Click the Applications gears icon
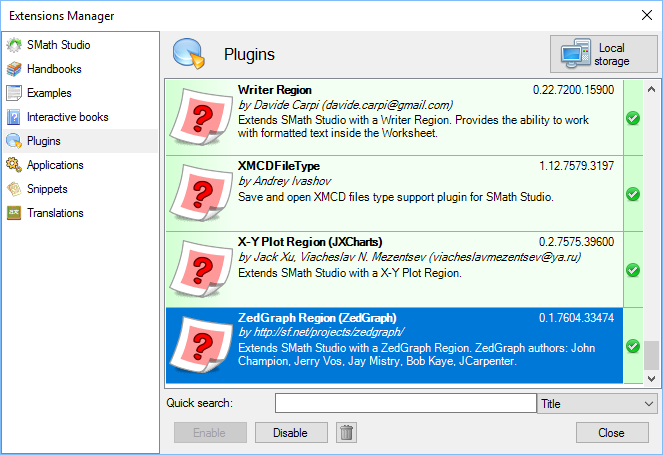Viewport: 663px width, 455px height. [x=14, y=165]
